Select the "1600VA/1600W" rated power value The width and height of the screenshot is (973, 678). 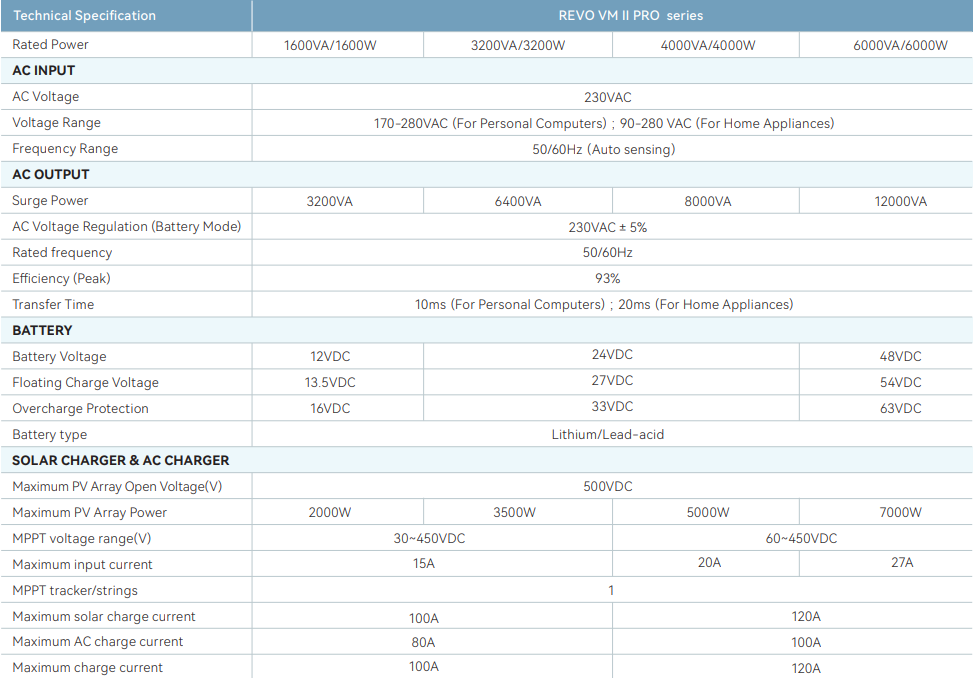(330, 45)
